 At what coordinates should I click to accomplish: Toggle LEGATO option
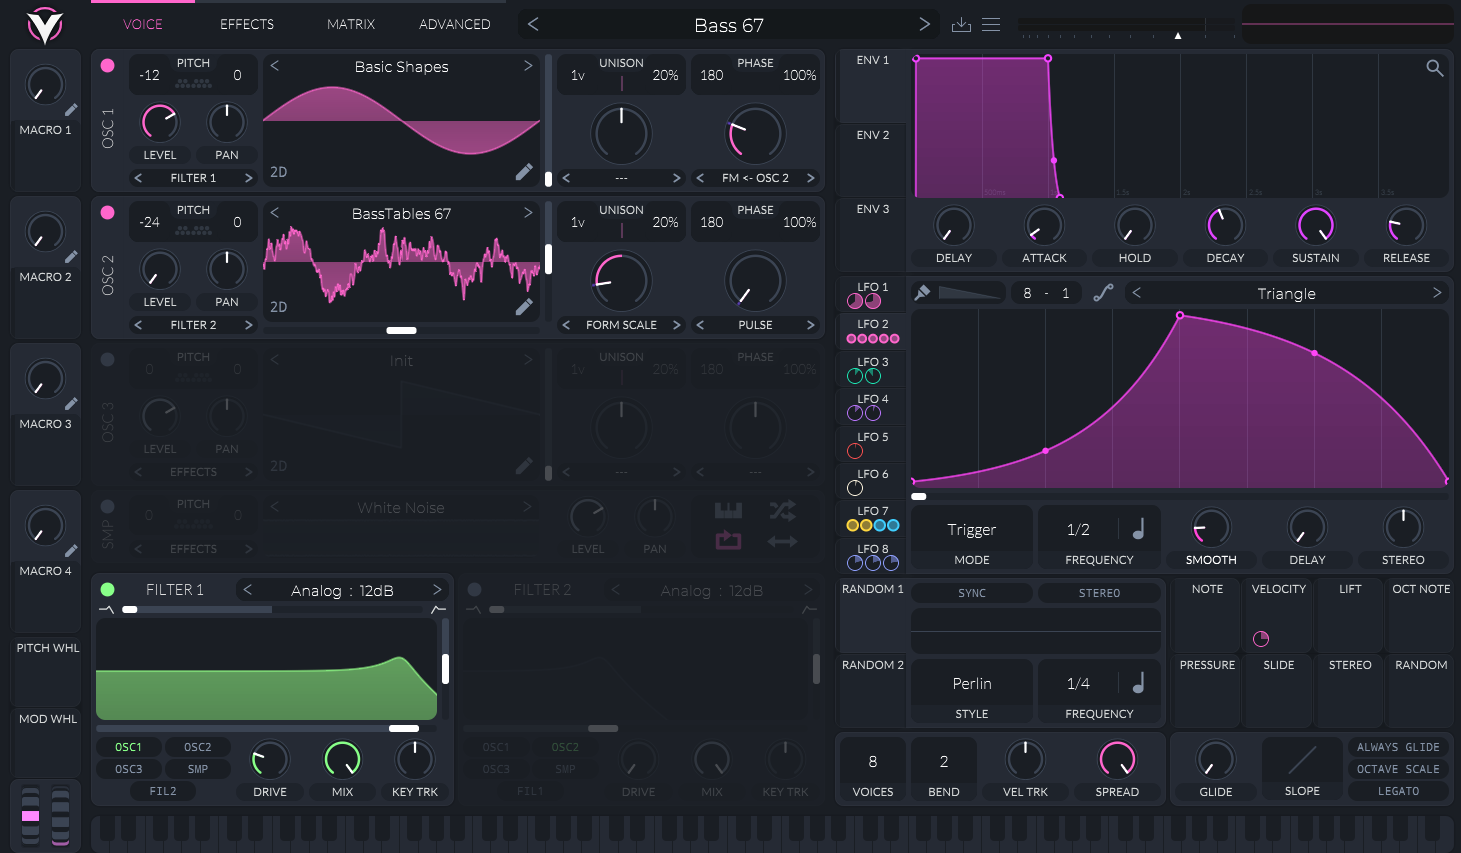click(x=1398, y=791)
